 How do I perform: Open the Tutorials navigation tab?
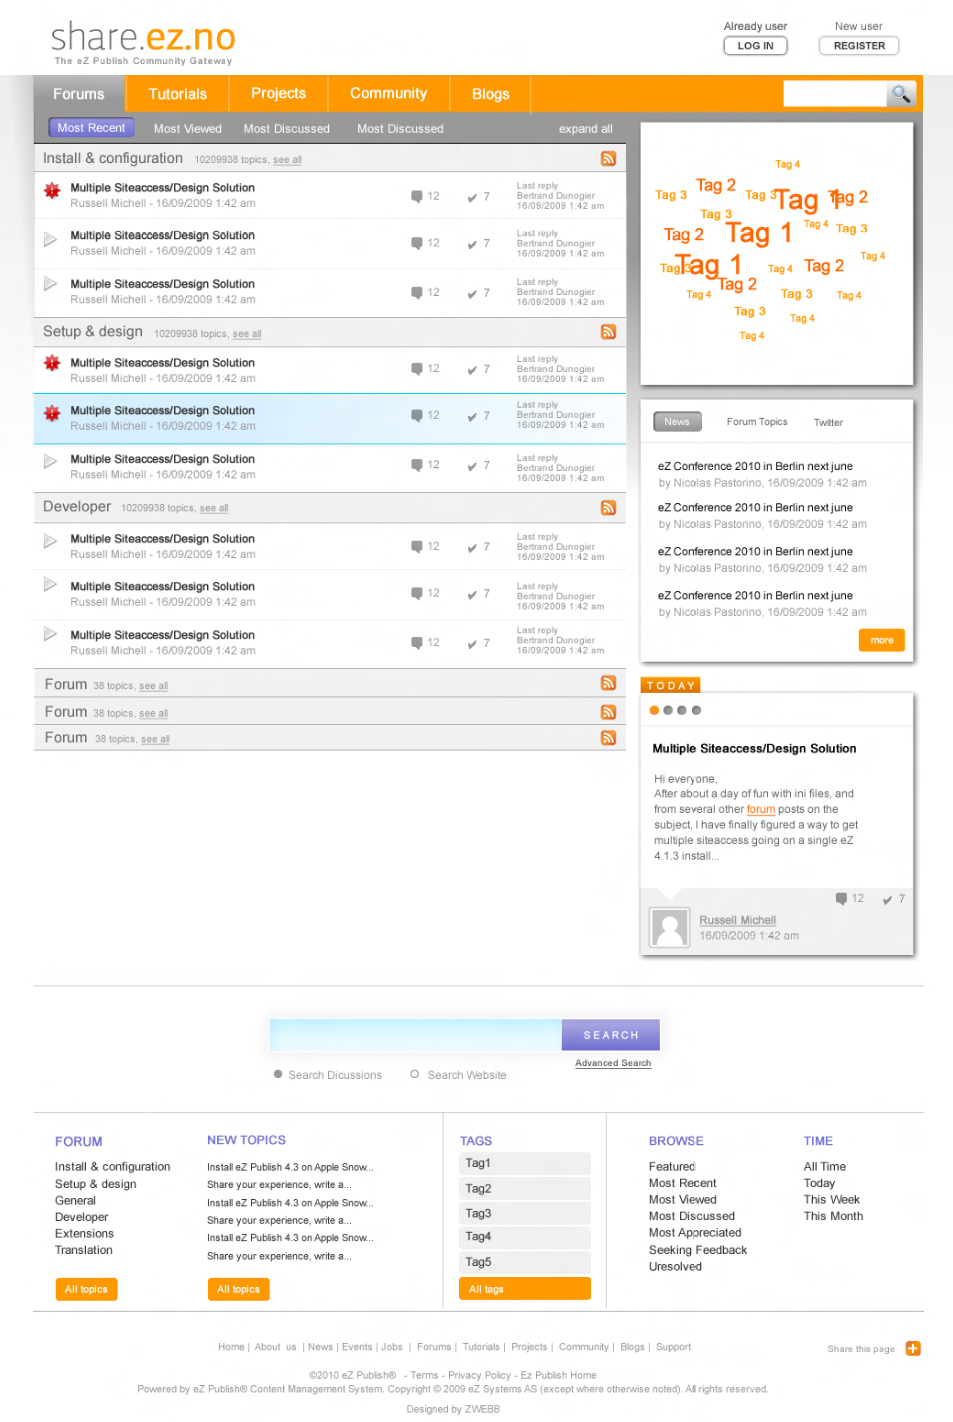177,94
